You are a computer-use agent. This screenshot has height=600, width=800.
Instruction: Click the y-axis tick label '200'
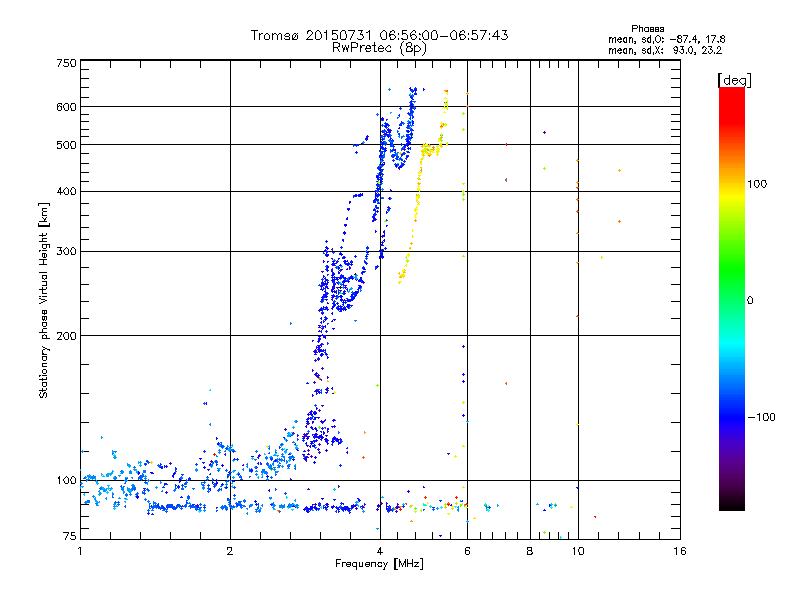tap(67, 336)
